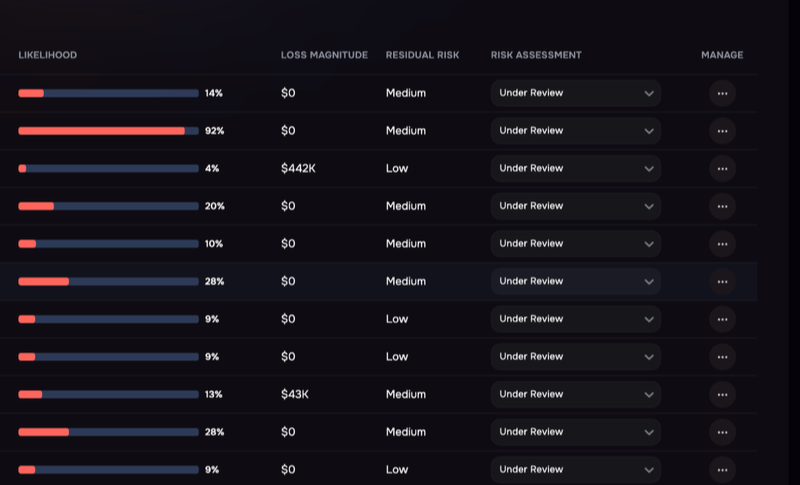The height and width of the screenshot is (485, 800).
Task: Sort by the Likelihood column header
Action: 47,55
